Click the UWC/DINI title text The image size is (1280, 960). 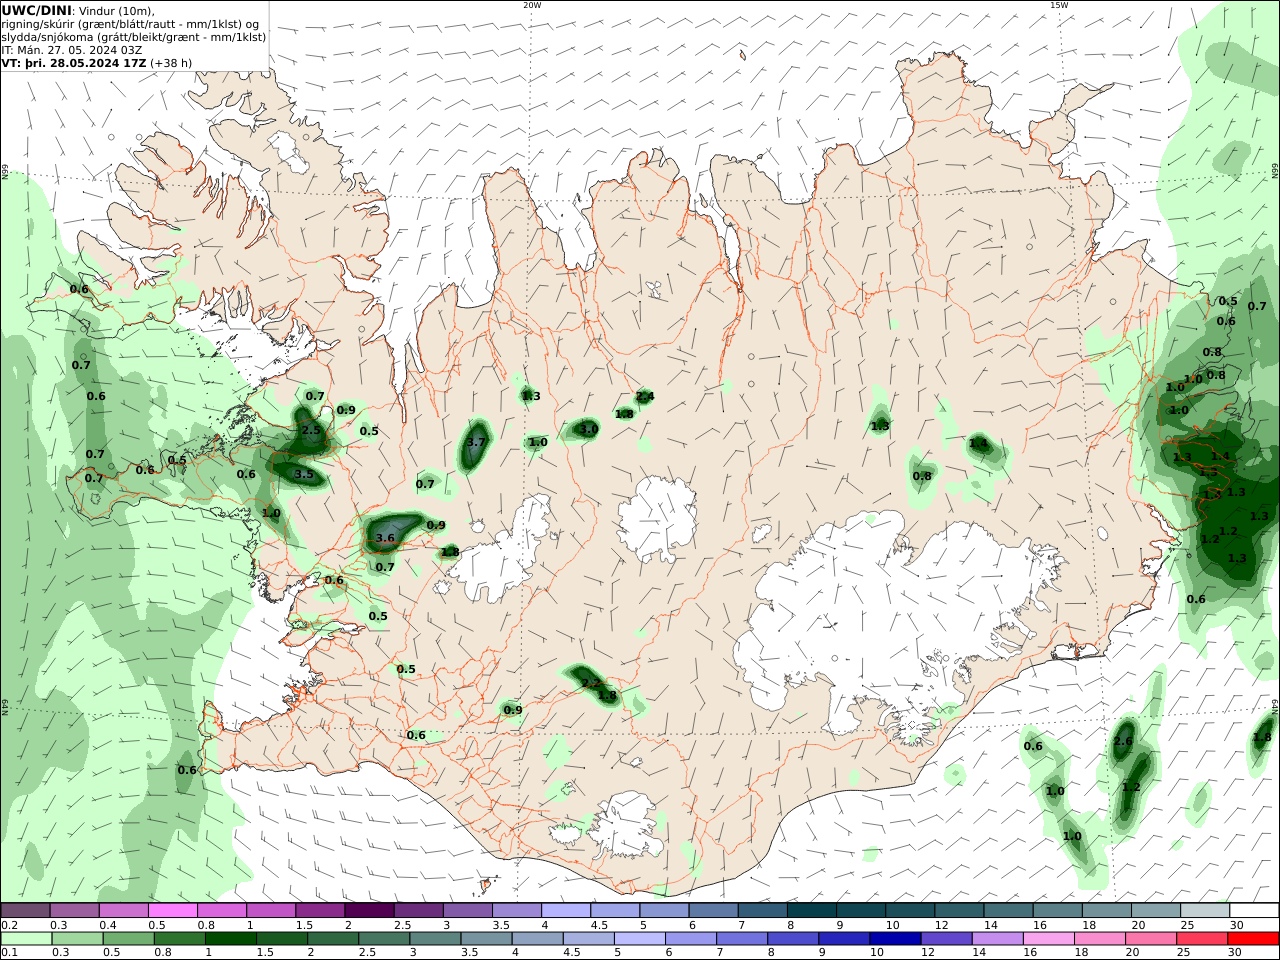36,10
